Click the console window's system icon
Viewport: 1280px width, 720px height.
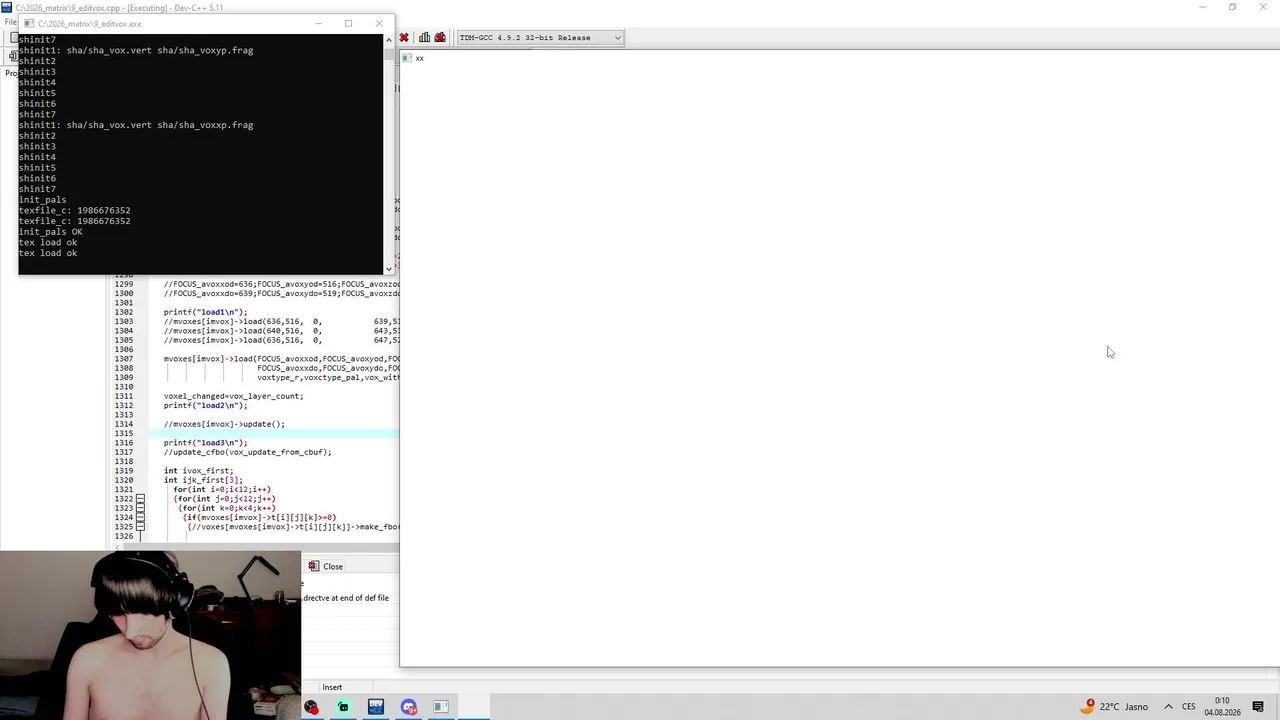(28, 23)
